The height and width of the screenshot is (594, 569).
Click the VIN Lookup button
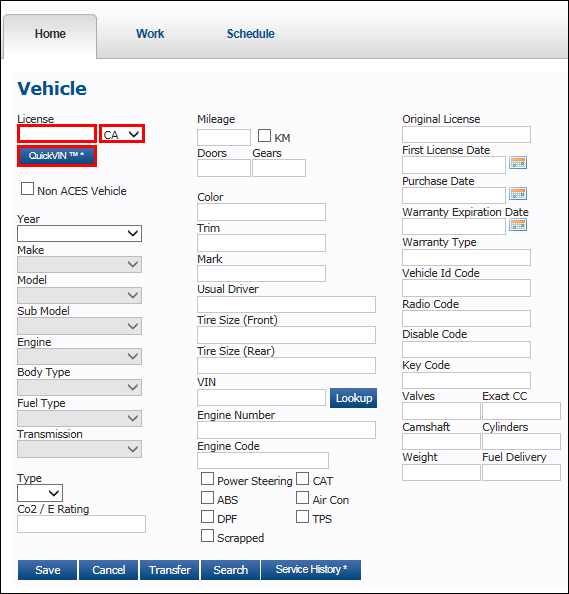tap(353, 398)
